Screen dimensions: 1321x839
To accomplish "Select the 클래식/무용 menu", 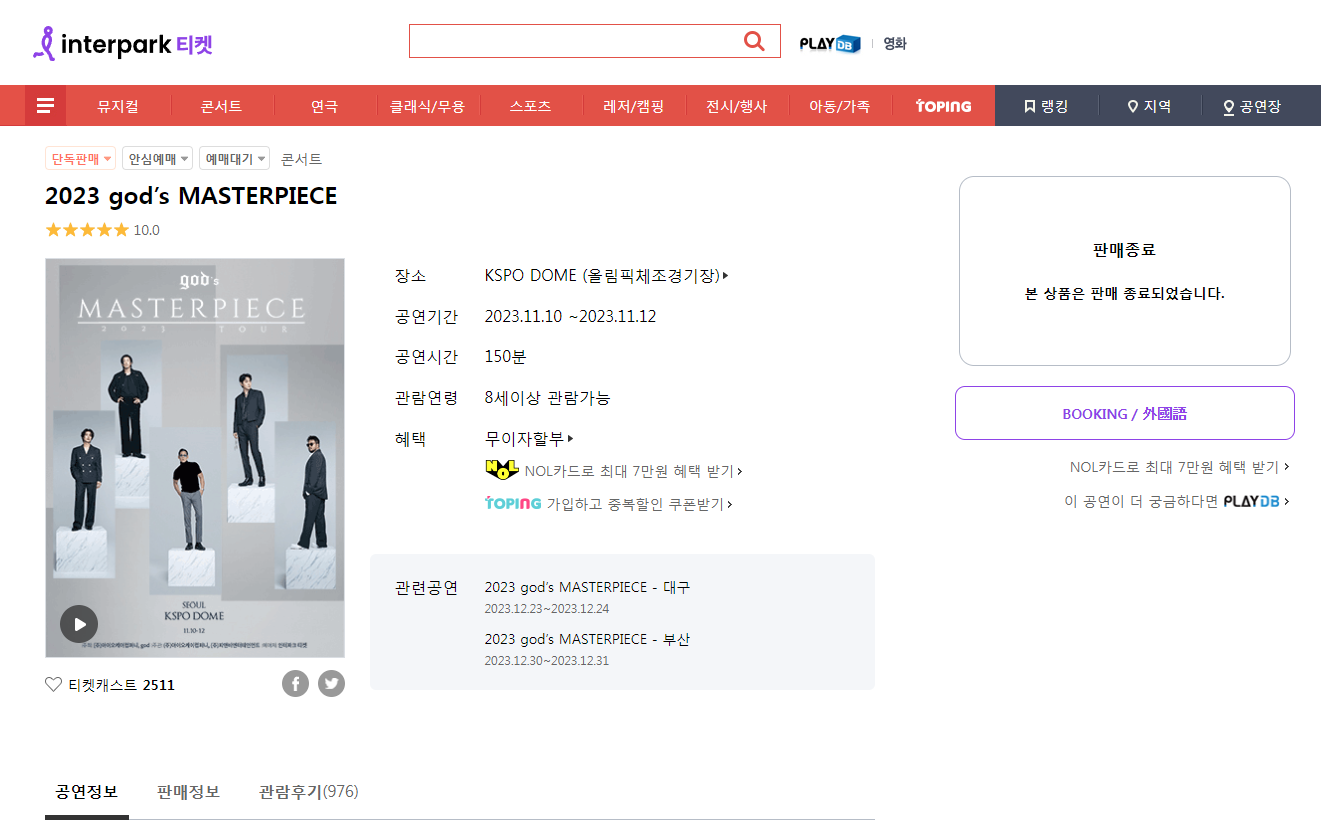I will (427, 106).
